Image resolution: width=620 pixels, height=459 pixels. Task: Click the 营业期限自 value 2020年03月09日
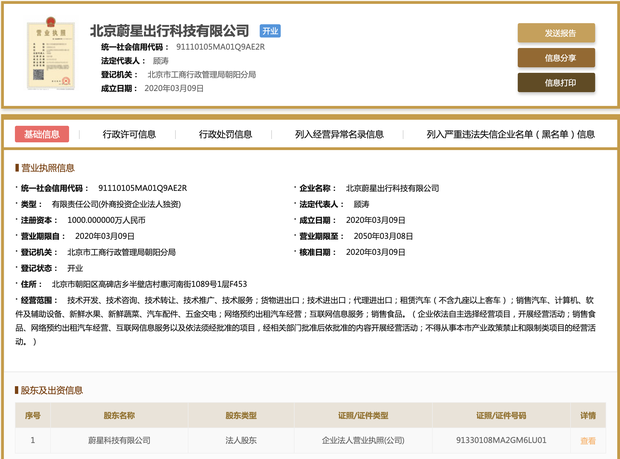pyautogui.click(x=105, y=236)
